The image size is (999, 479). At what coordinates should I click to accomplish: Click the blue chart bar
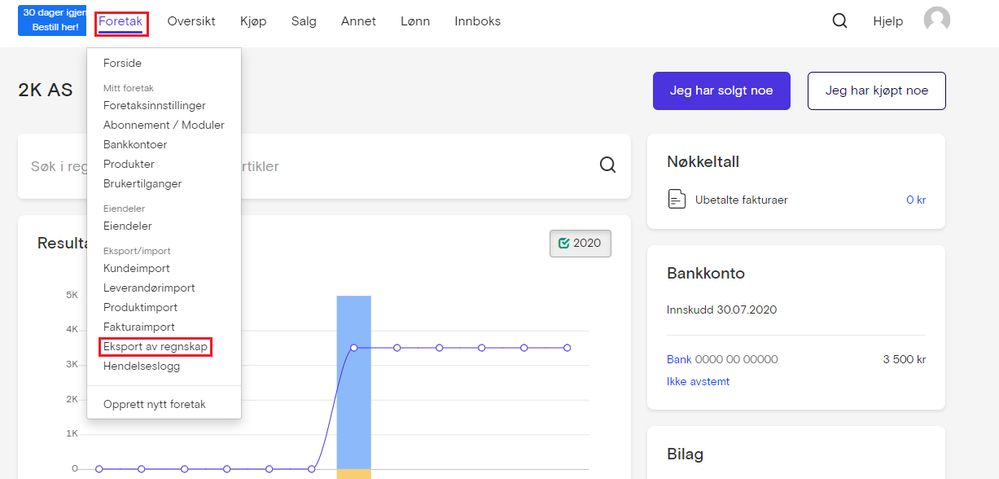pos(354,380)
